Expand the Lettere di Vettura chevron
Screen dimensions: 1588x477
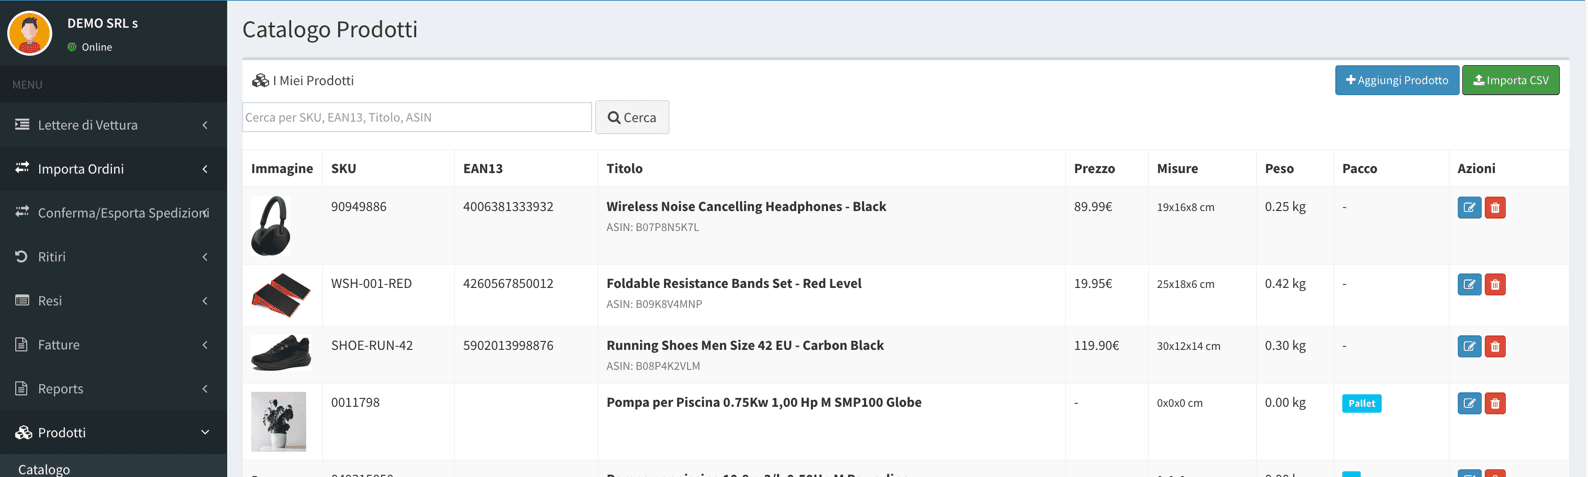tap(205, 125)
